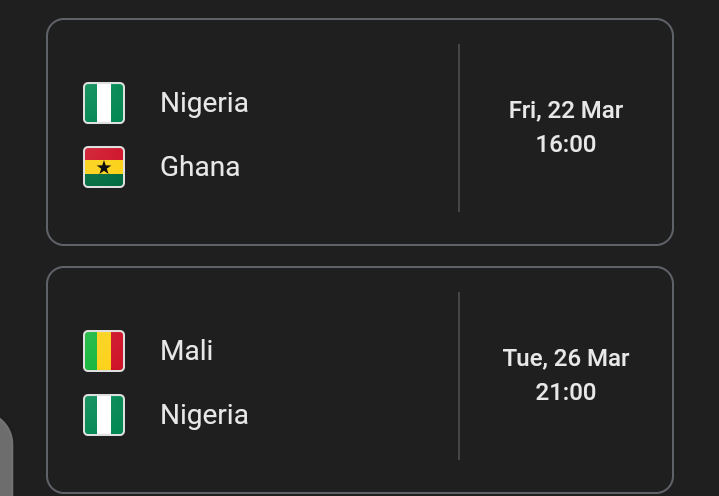The image size is (719, 496).
Task: Select the Ghana team name
Action: point(200,167)
